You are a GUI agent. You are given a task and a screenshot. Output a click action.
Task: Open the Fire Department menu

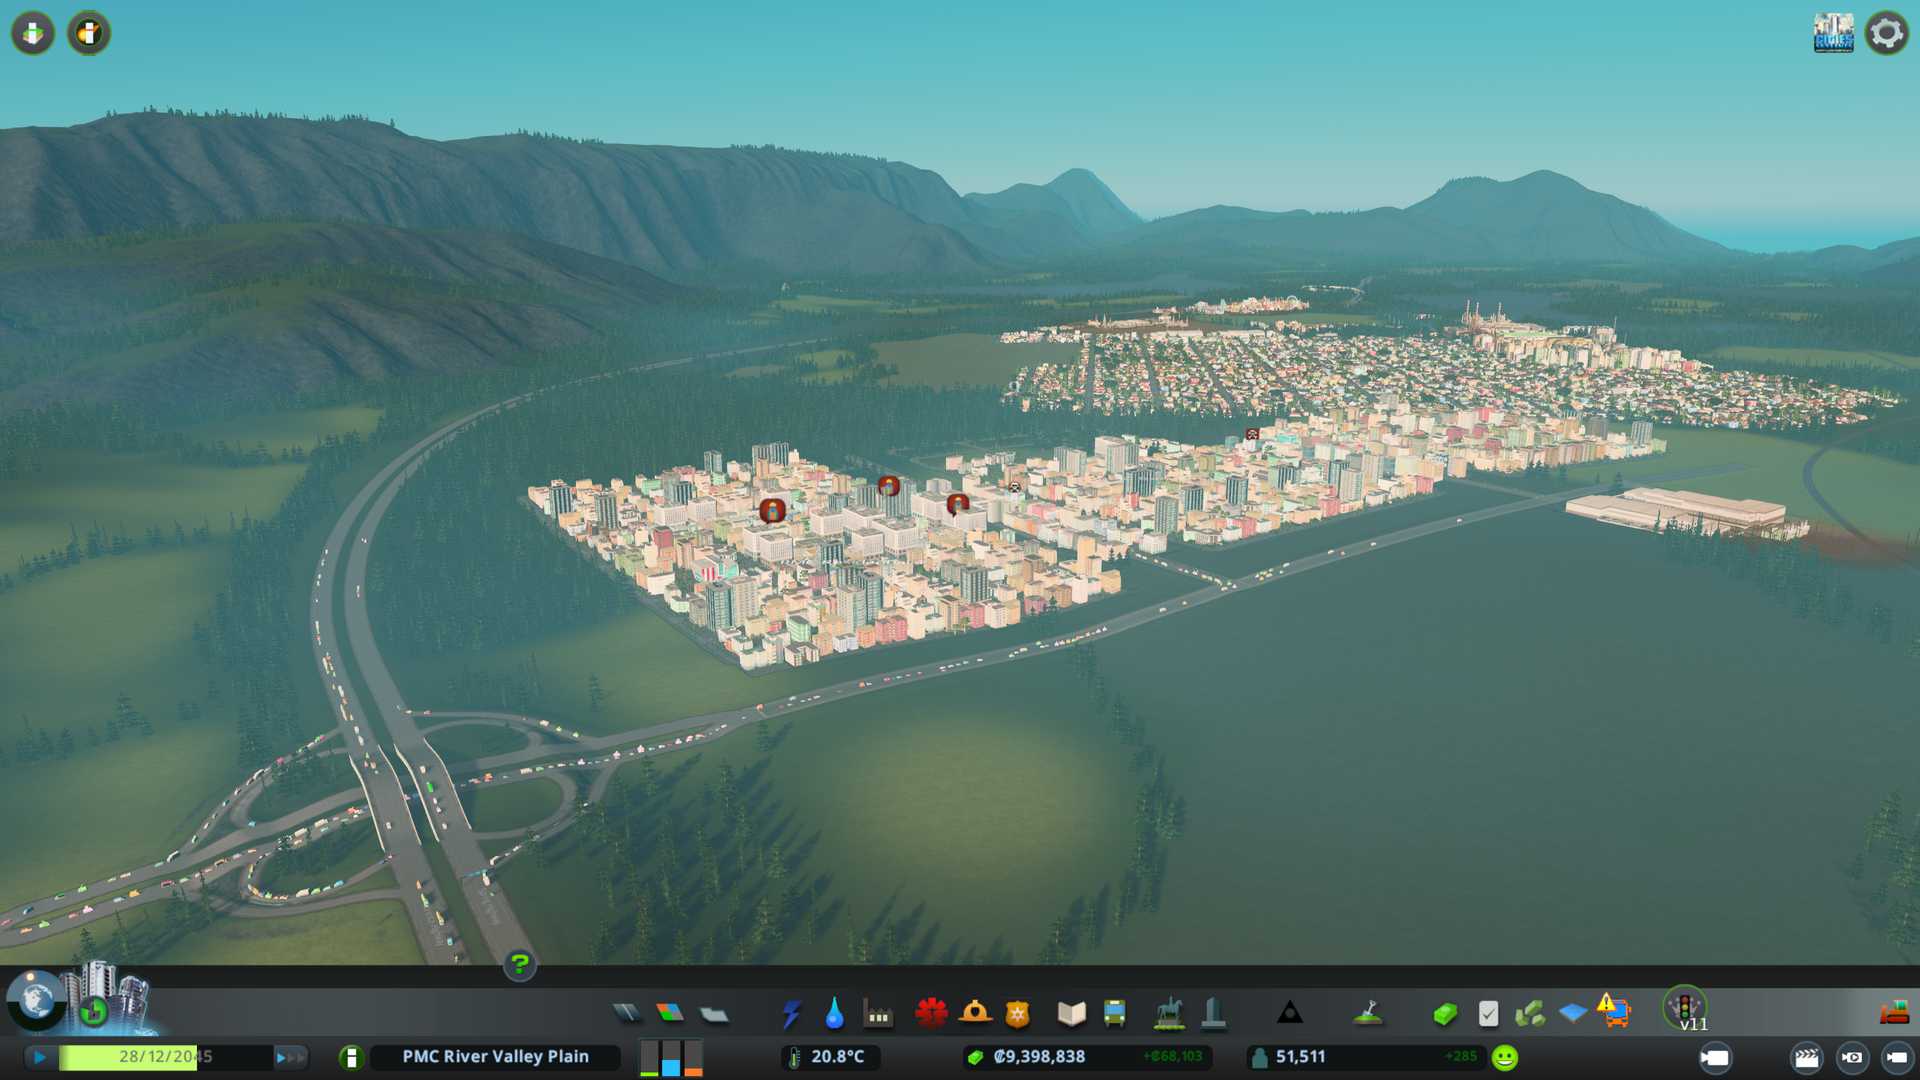click(975, 1014)
